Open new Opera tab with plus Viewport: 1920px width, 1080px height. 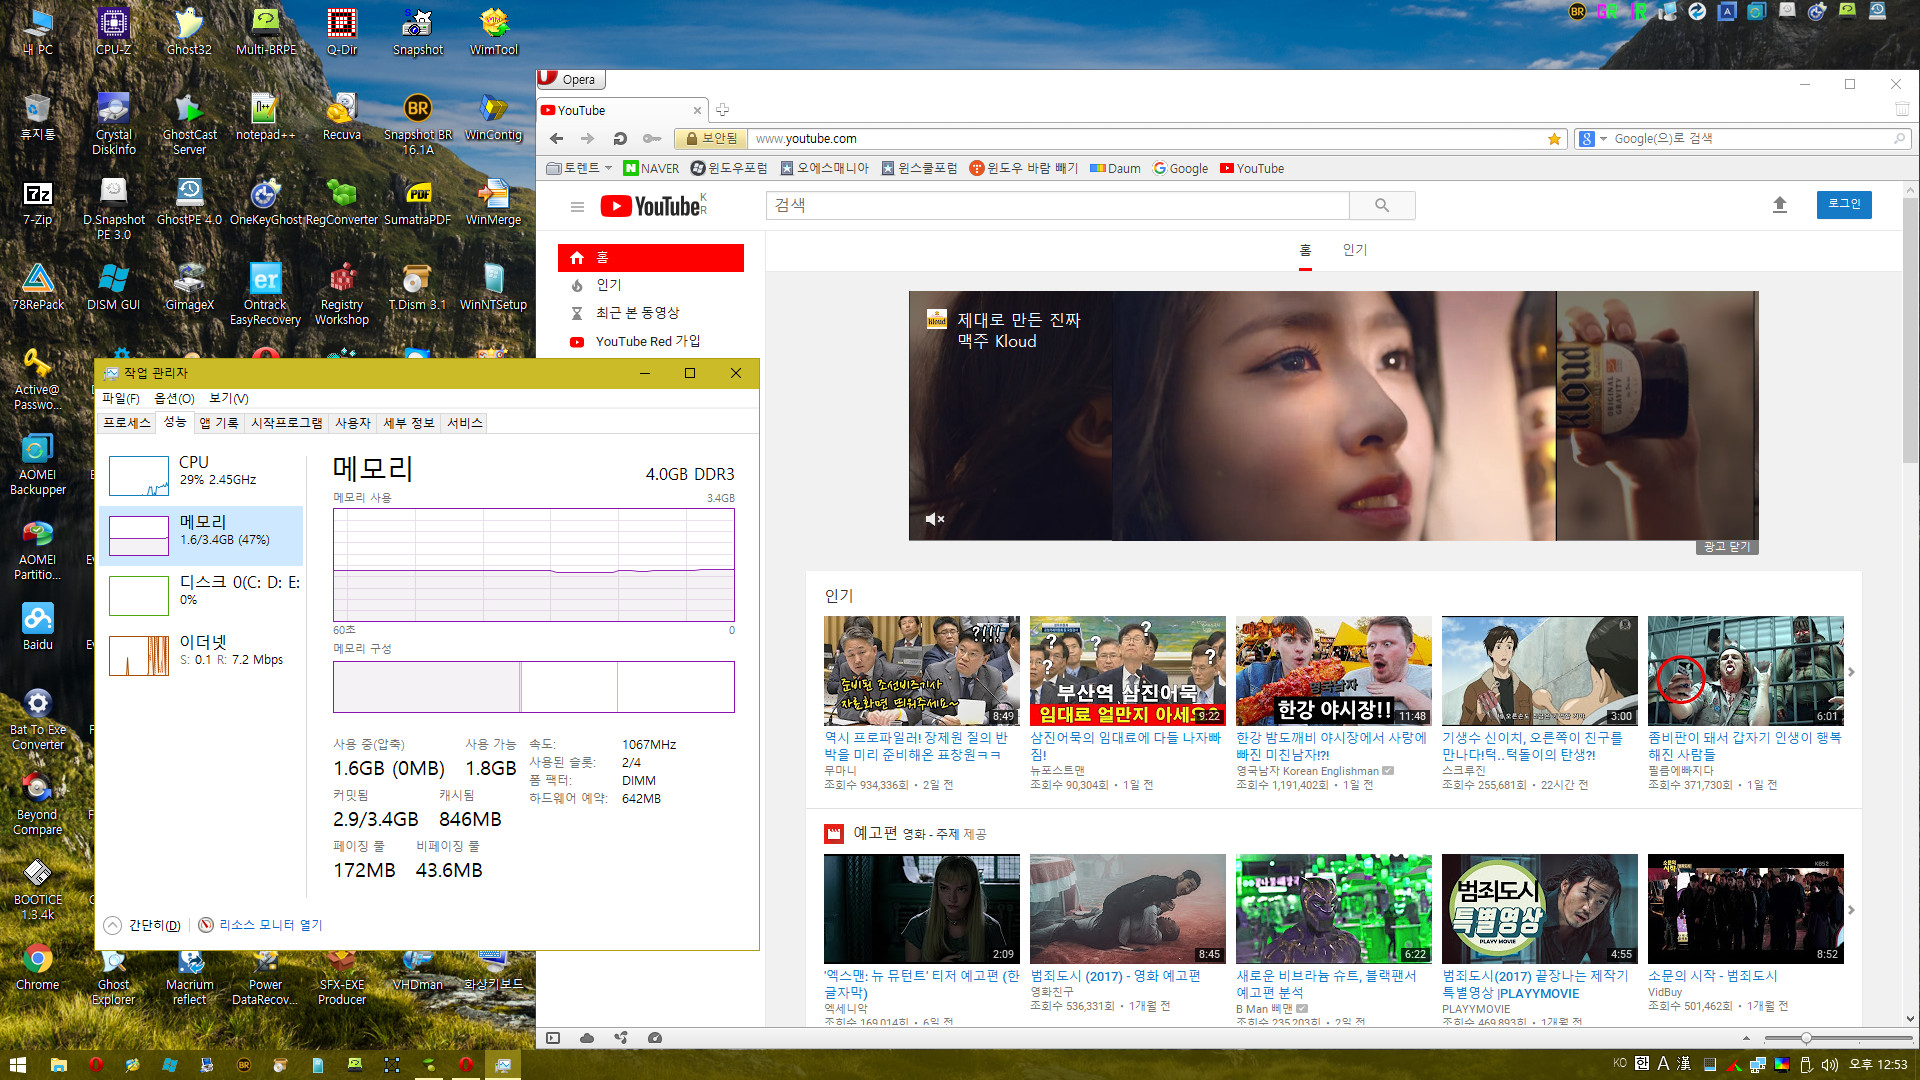722,110
